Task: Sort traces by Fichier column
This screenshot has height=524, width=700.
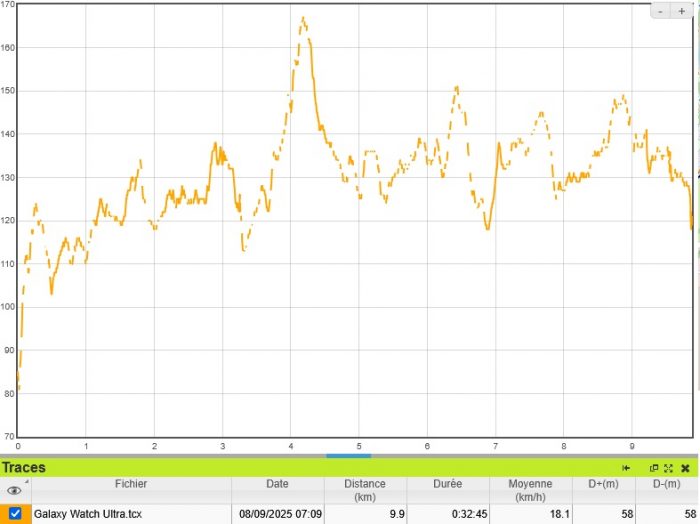Action: point(130,484)
